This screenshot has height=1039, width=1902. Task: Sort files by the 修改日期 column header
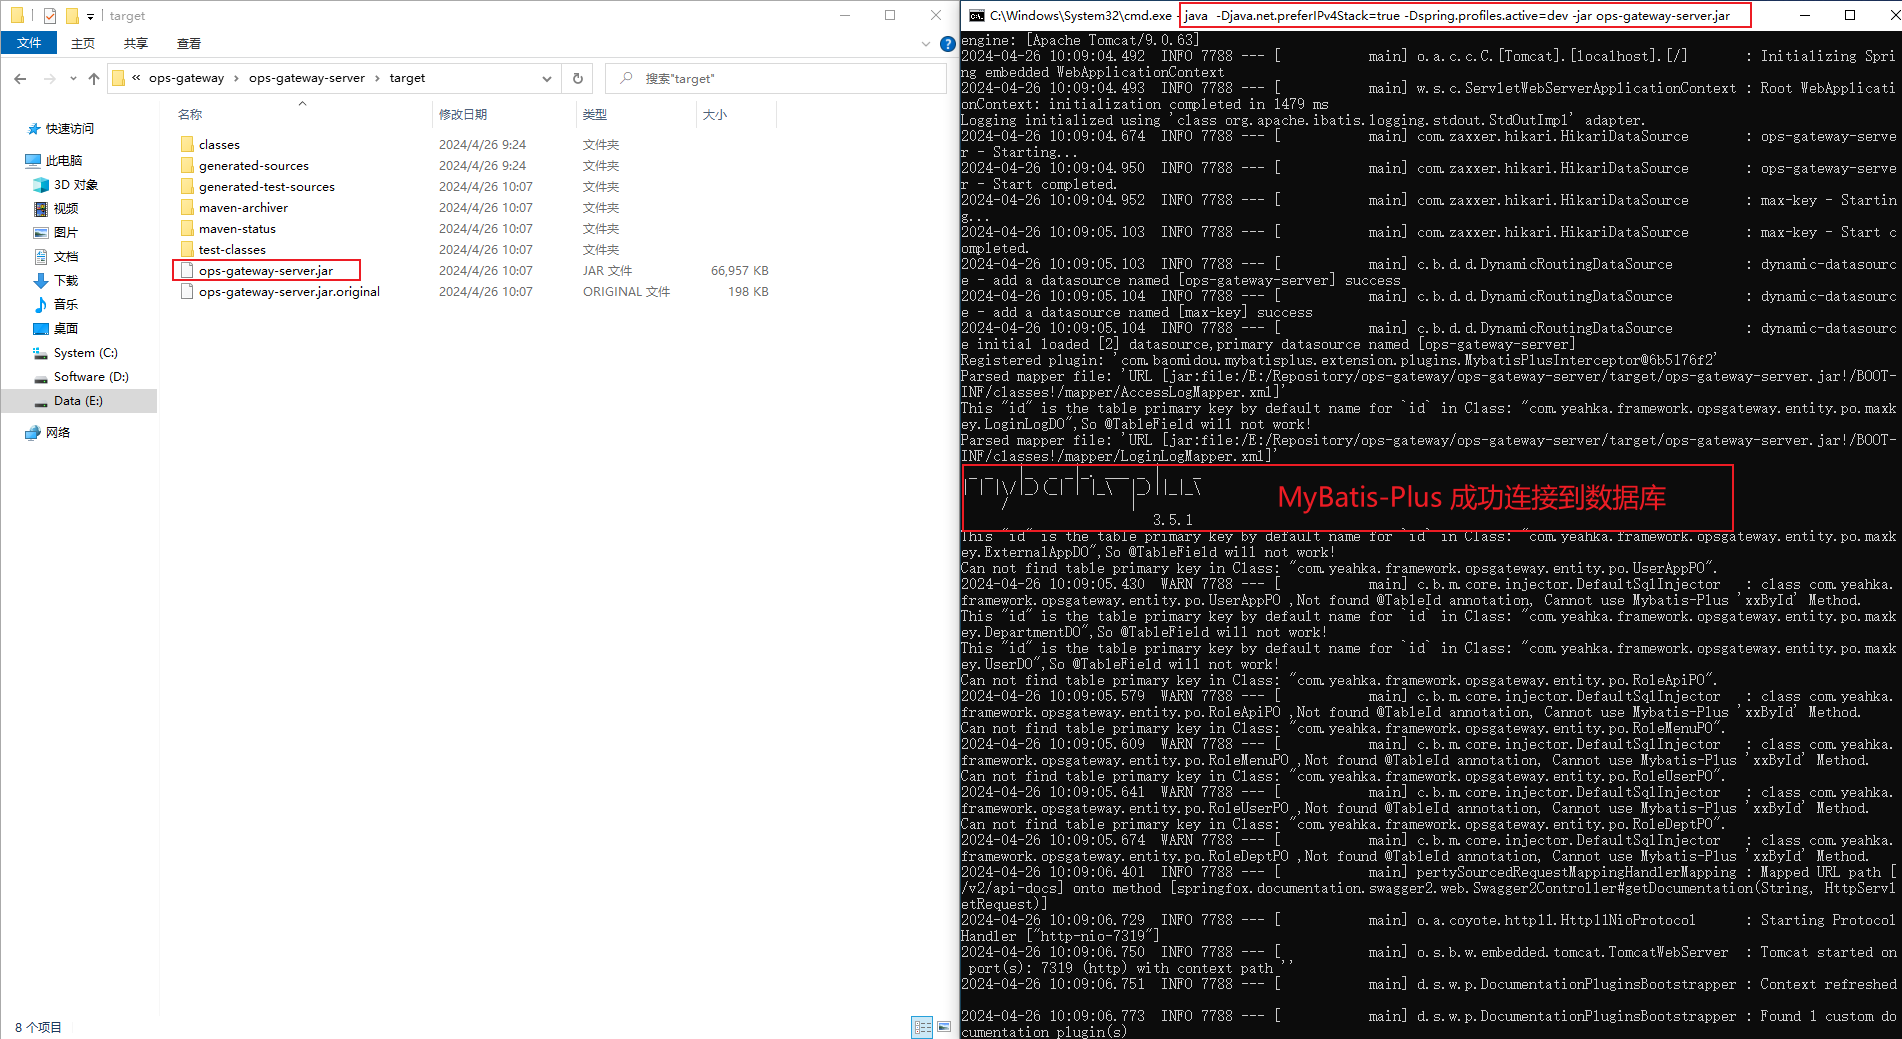(x=464, y=114)
